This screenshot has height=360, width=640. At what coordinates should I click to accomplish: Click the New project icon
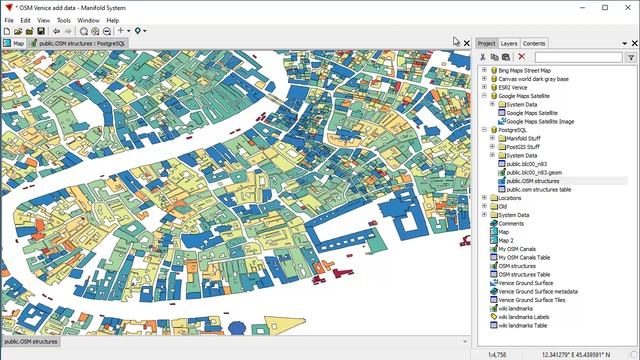point(7,31)
